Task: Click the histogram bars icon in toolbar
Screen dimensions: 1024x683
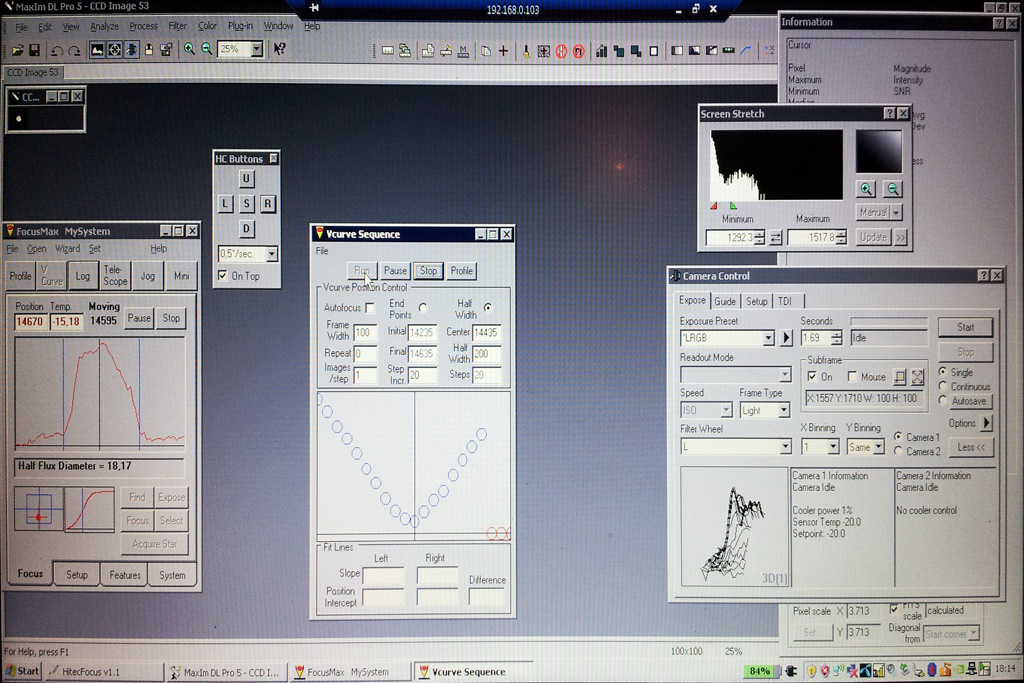Action: (602, 50)
